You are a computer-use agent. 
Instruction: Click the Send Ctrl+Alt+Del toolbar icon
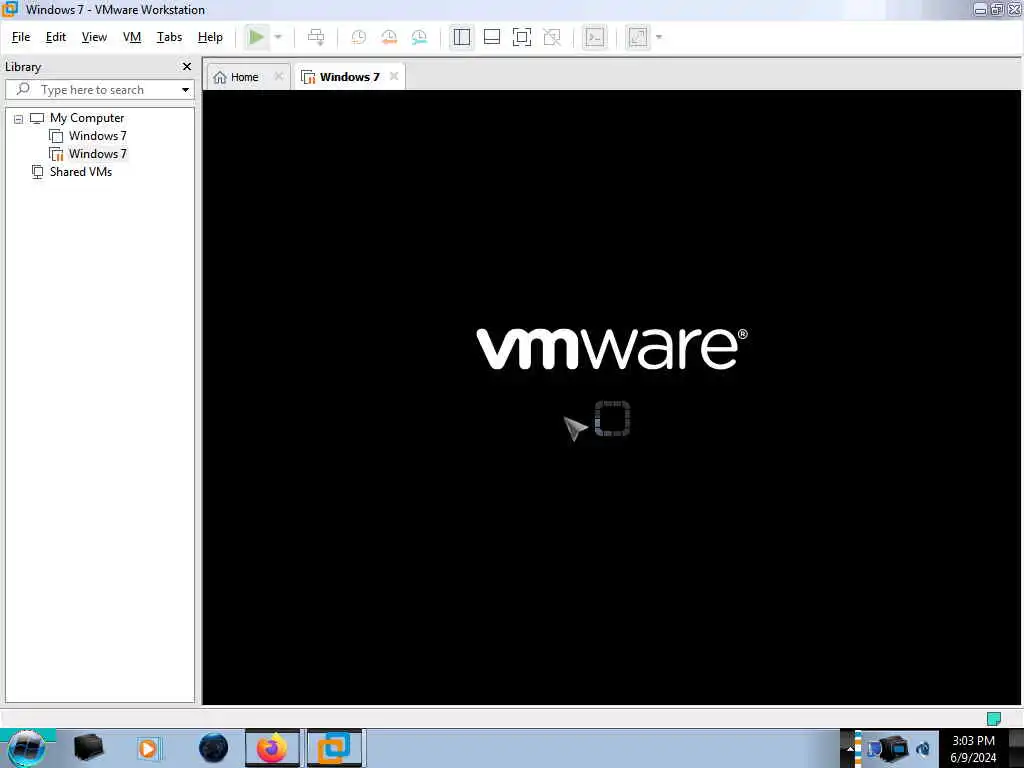[316, 37]
